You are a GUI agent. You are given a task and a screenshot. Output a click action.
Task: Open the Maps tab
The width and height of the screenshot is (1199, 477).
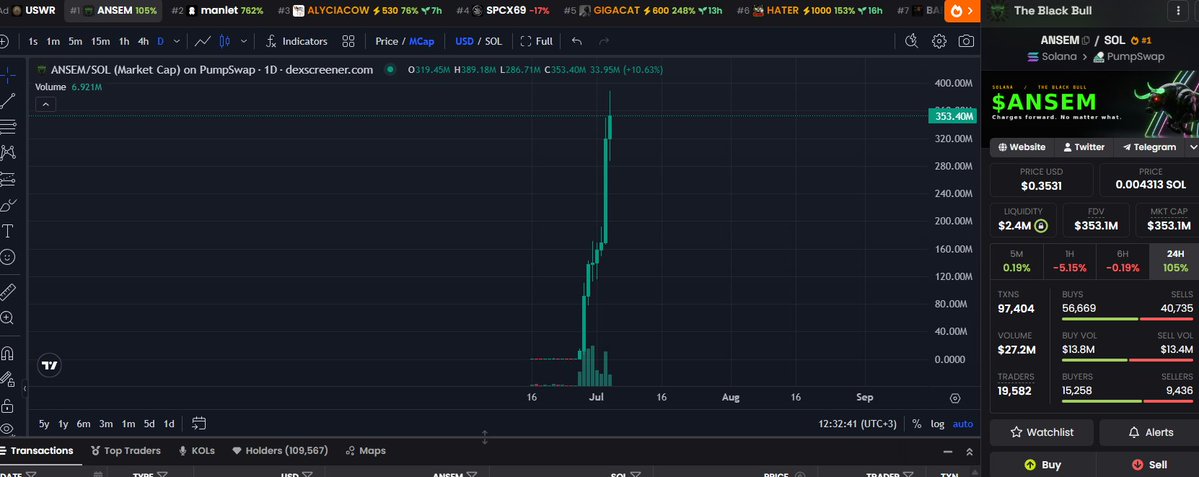point(366,450)
